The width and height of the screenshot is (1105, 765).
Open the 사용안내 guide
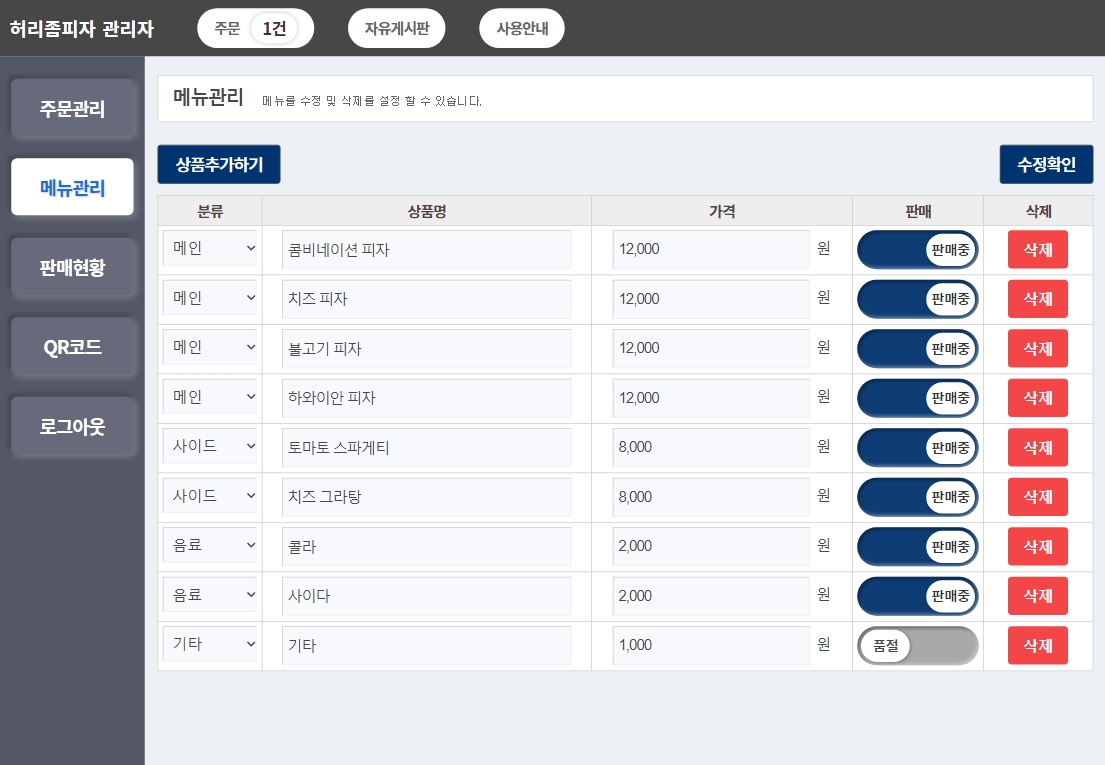(521, 28)
